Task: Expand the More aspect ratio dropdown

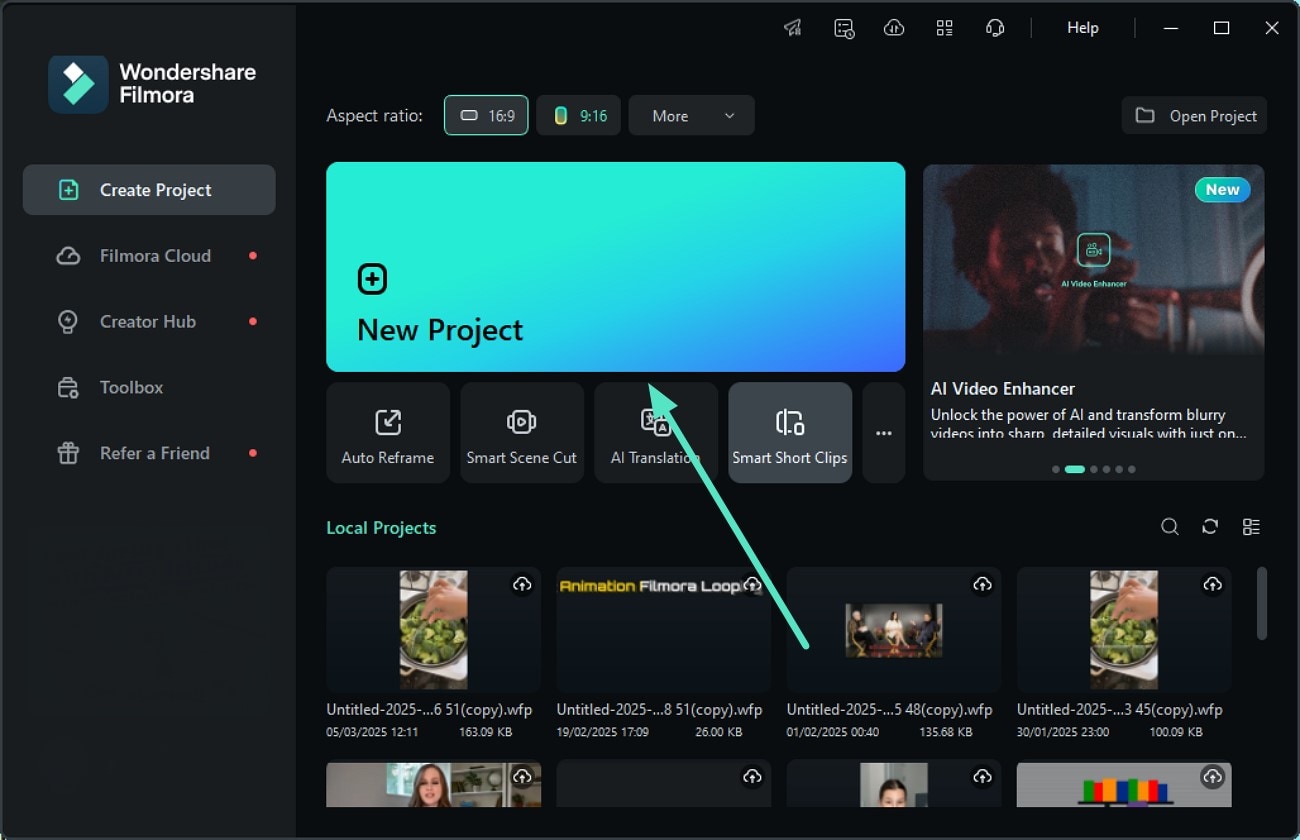Action: coord(692,116)
